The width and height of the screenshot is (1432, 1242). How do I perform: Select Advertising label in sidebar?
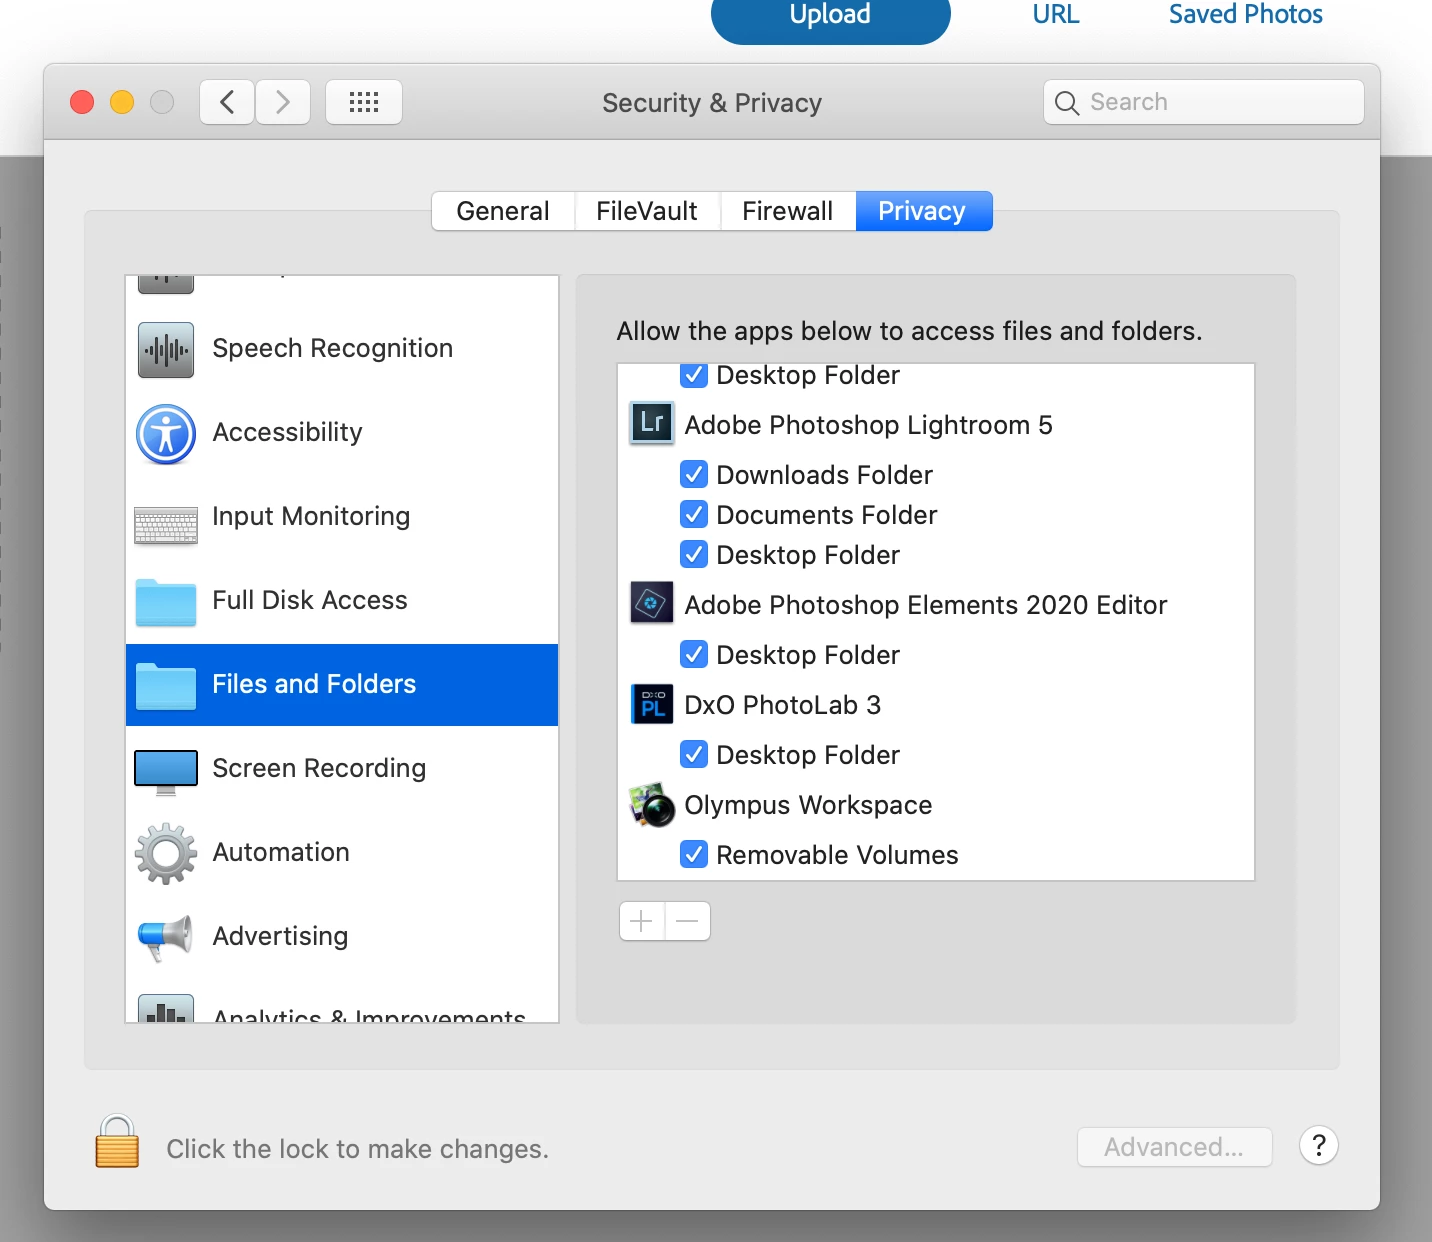click(x=280, y=936)
